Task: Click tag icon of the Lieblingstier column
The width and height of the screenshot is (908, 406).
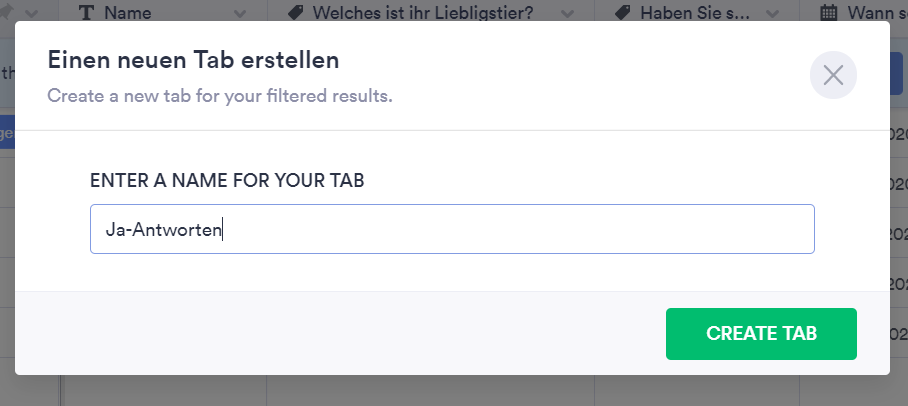Action: [294, 12]
